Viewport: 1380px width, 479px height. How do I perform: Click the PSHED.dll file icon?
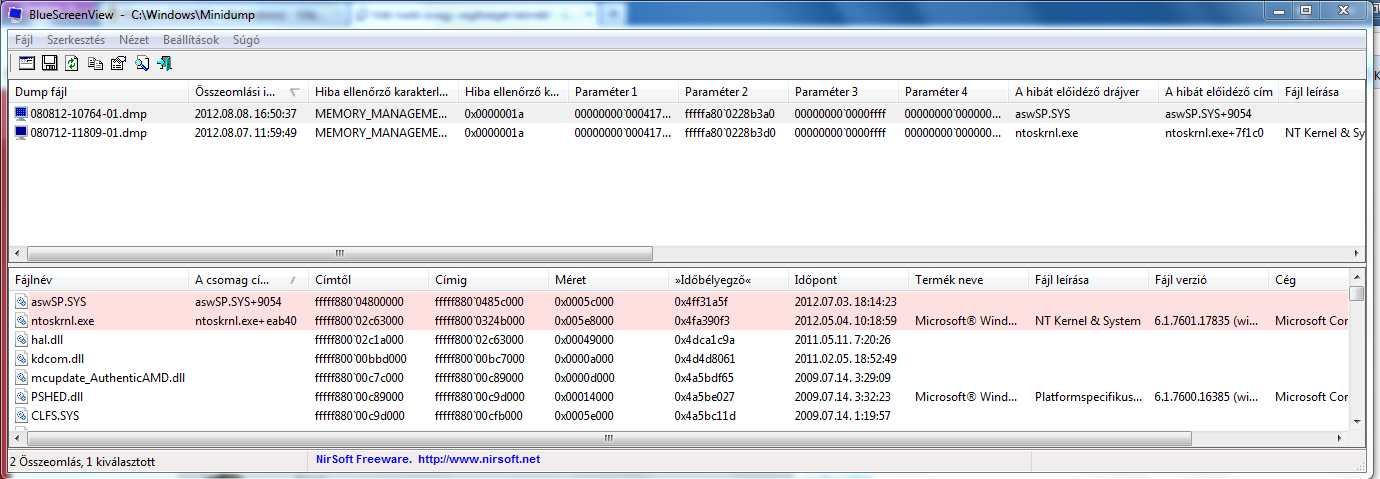pos(21,397)
